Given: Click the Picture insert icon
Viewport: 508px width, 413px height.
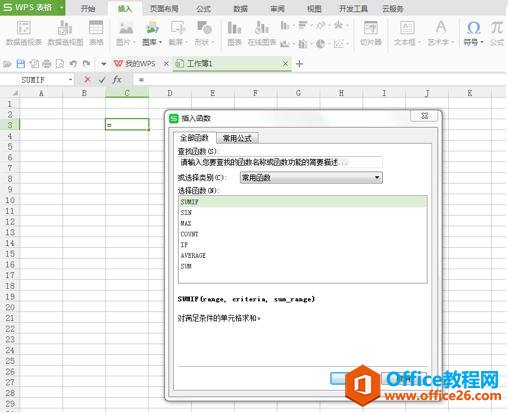Looking at the screenshot, I should point(126,28).
